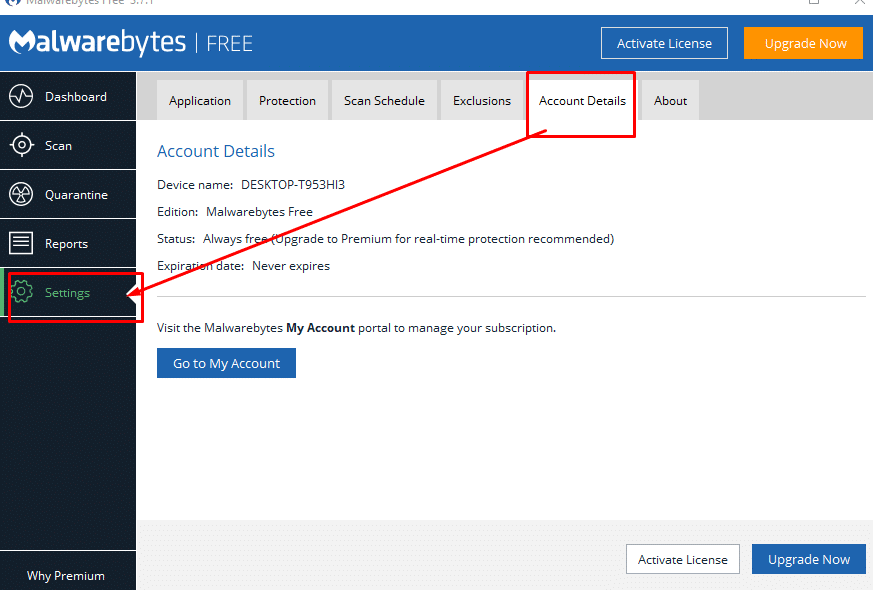873x590 pixels.
Task: Click the Quarantine radiation icon
Action: (21, 194)
